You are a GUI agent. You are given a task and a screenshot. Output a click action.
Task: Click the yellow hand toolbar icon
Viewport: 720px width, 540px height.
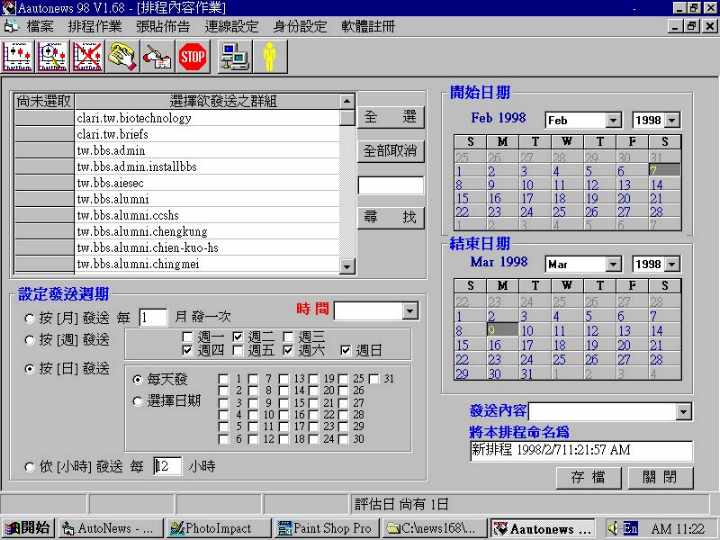tap(122, 56)
